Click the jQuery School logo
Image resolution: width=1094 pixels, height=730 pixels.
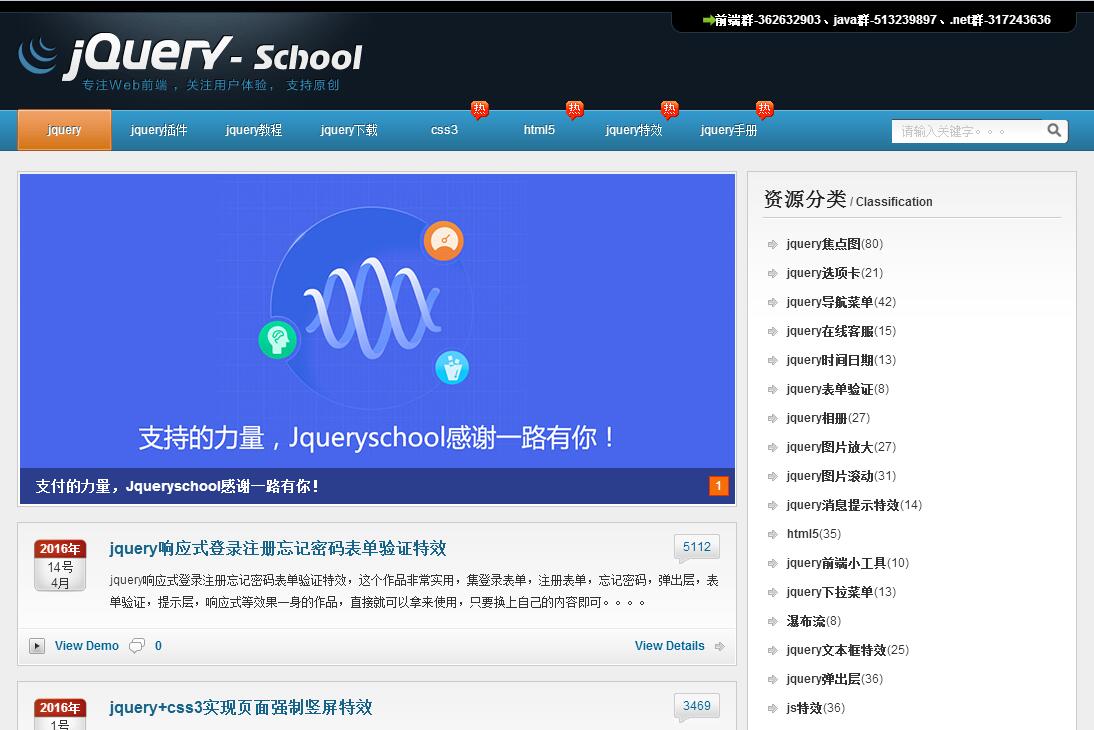[190, 58]
